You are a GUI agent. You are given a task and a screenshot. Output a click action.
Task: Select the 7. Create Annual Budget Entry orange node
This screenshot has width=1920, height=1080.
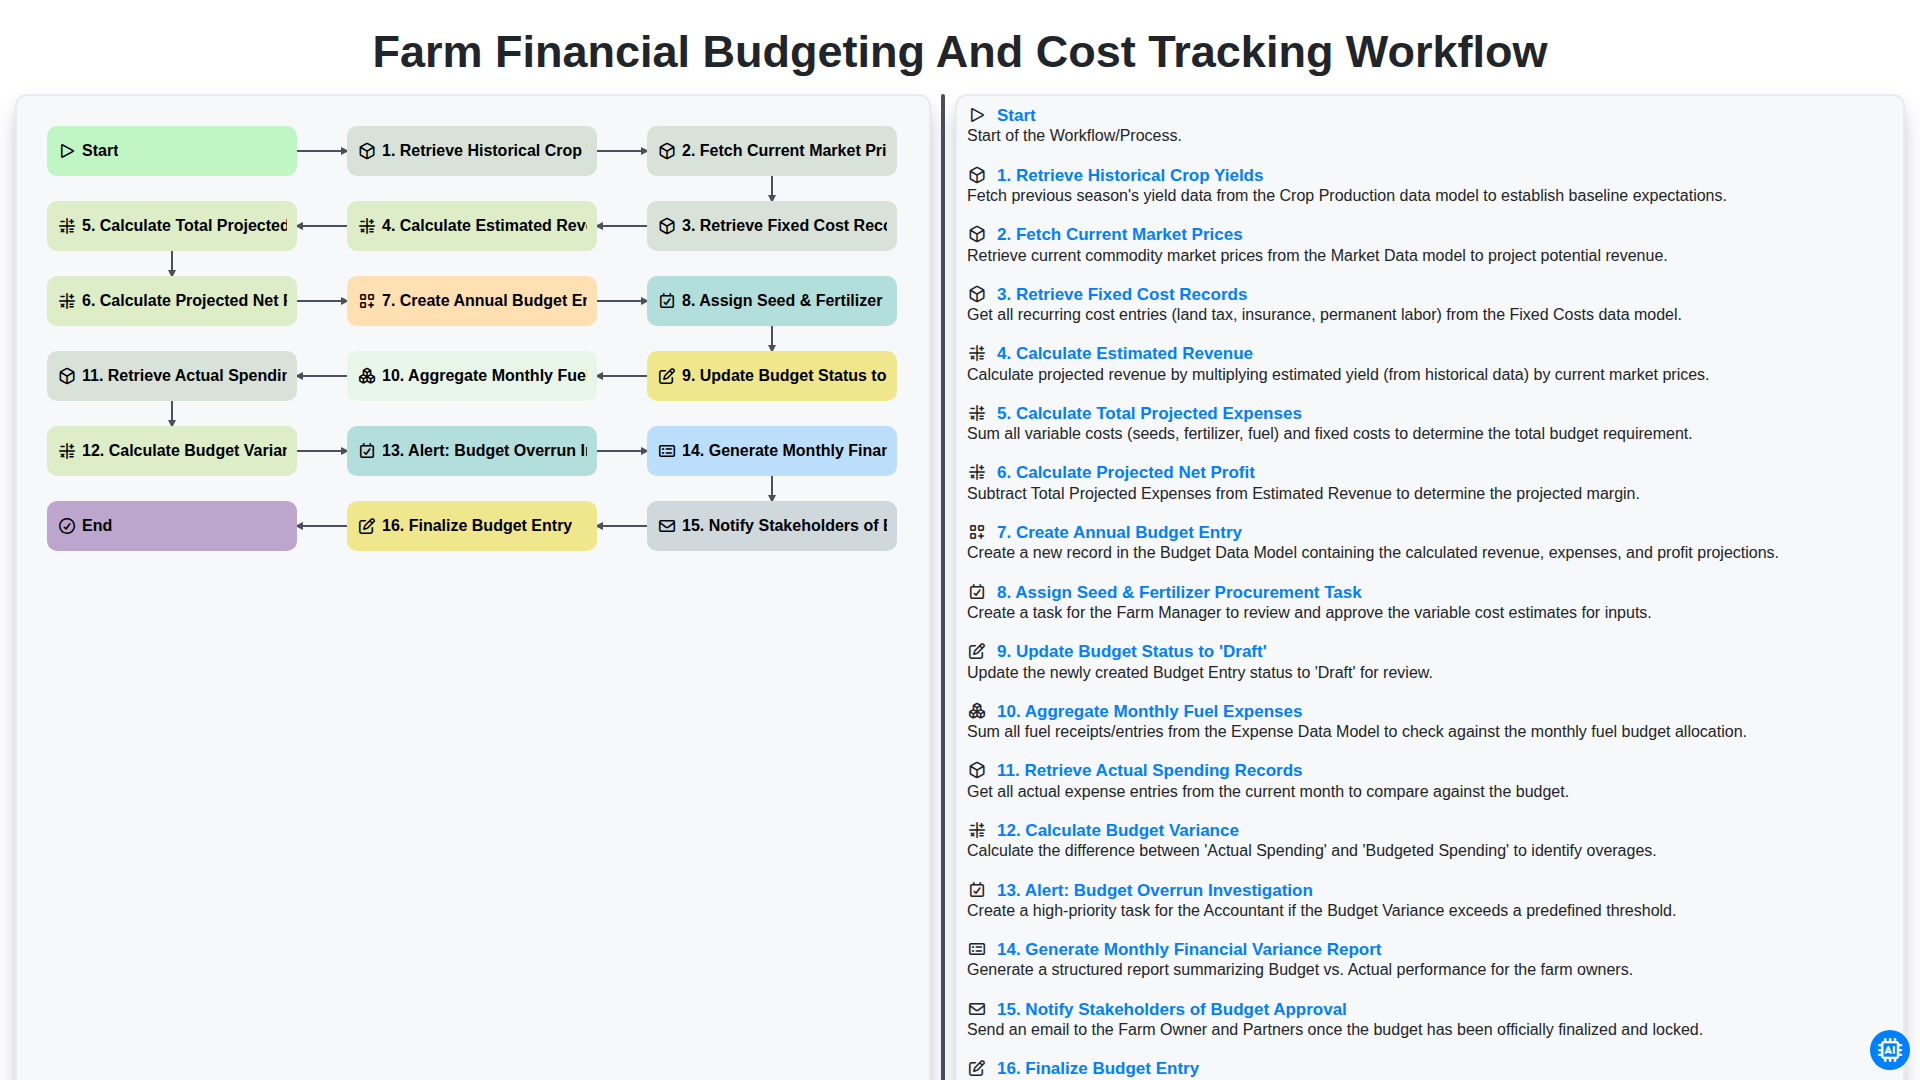pyautogui.click(x=472, y=301)
